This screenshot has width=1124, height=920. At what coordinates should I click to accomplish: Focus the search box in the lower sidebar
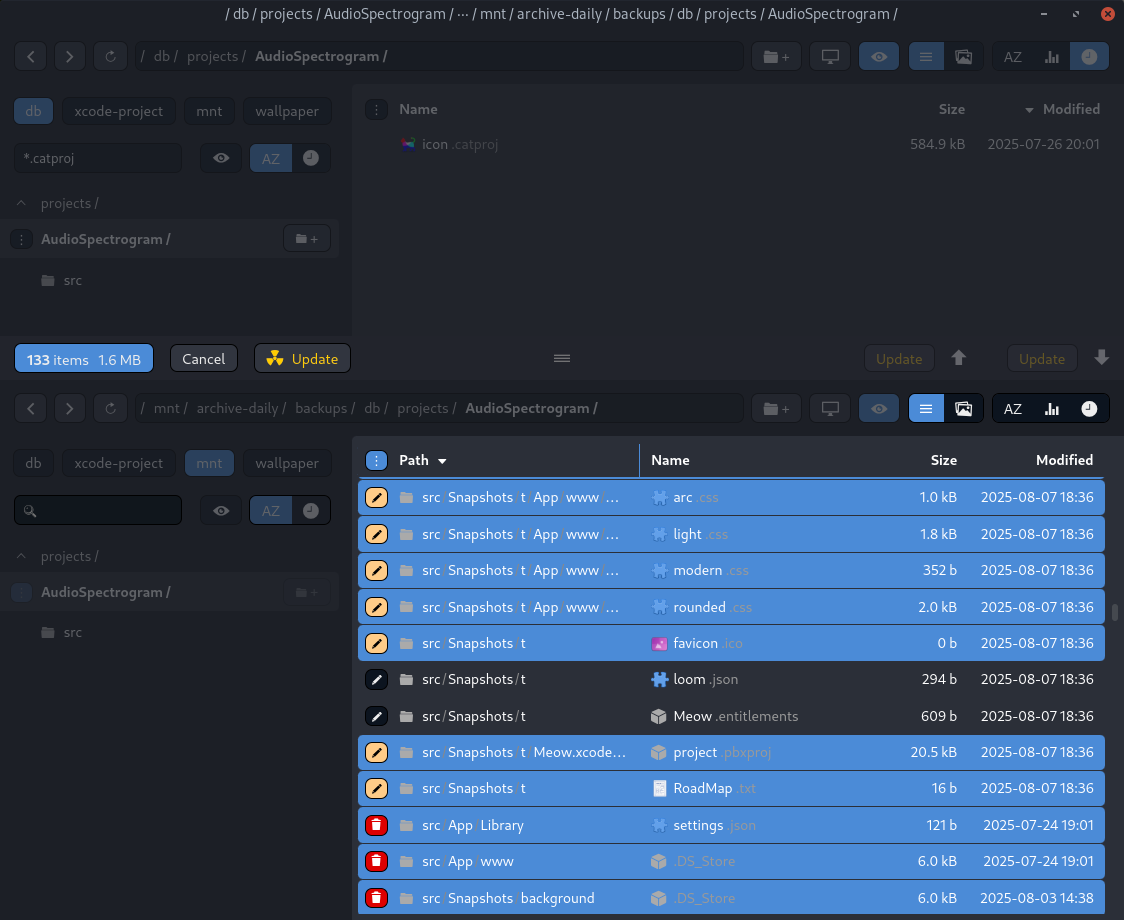point(98,511)
